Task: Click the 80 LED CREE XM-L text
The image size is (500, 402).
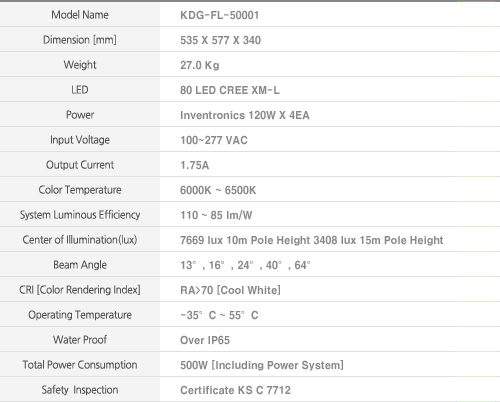Action: 230,90
